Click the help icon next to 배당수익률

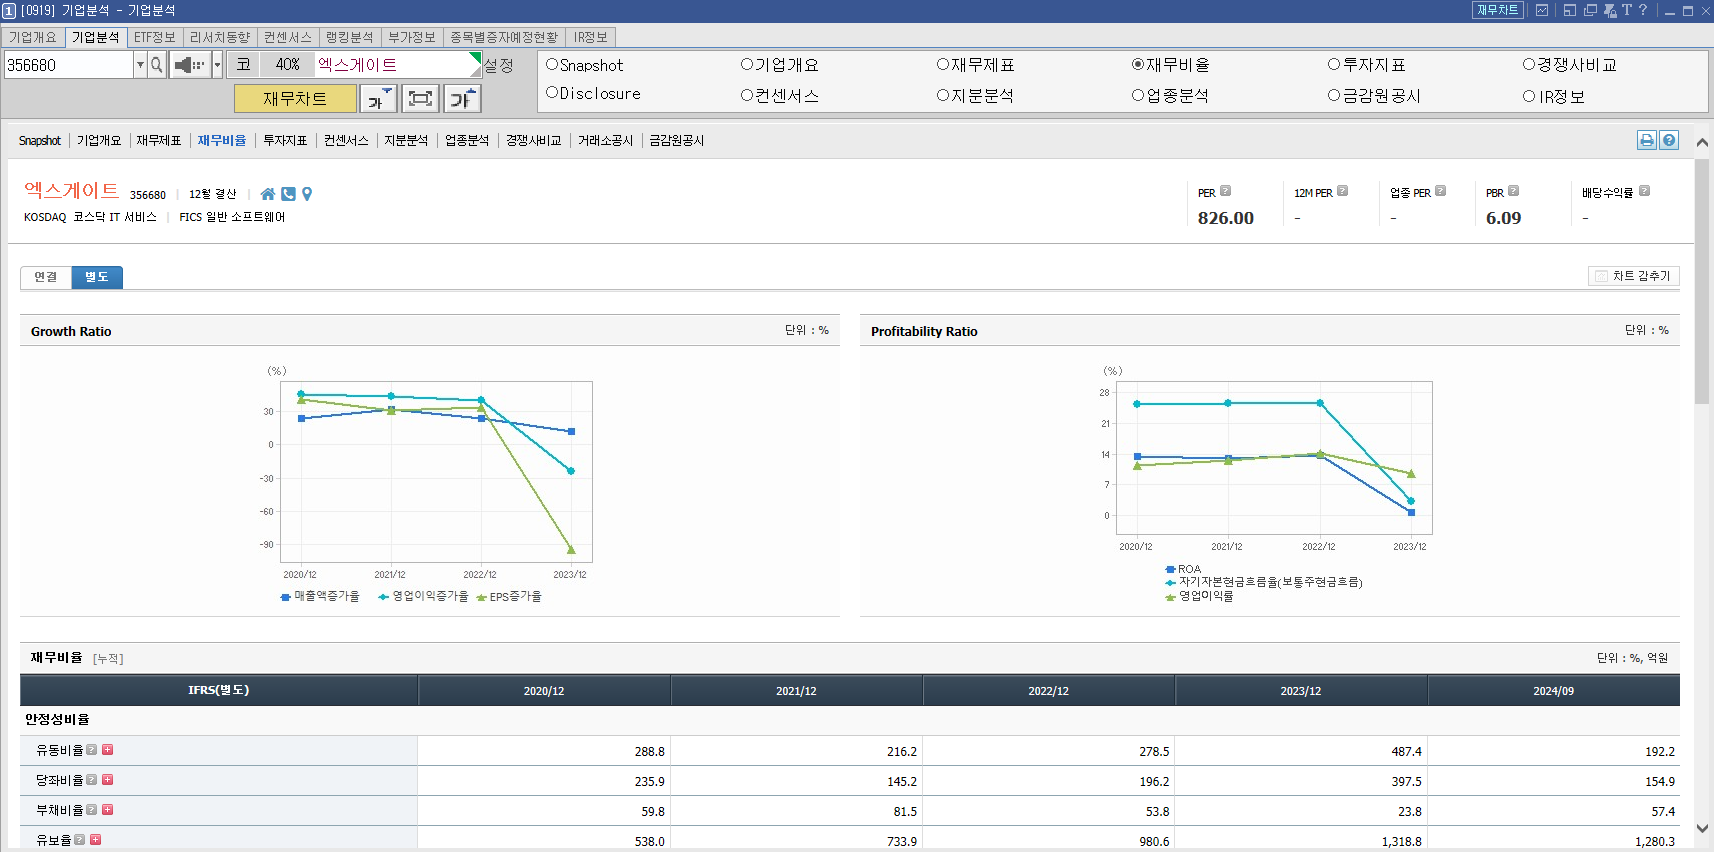click(x=1644, y=191)
